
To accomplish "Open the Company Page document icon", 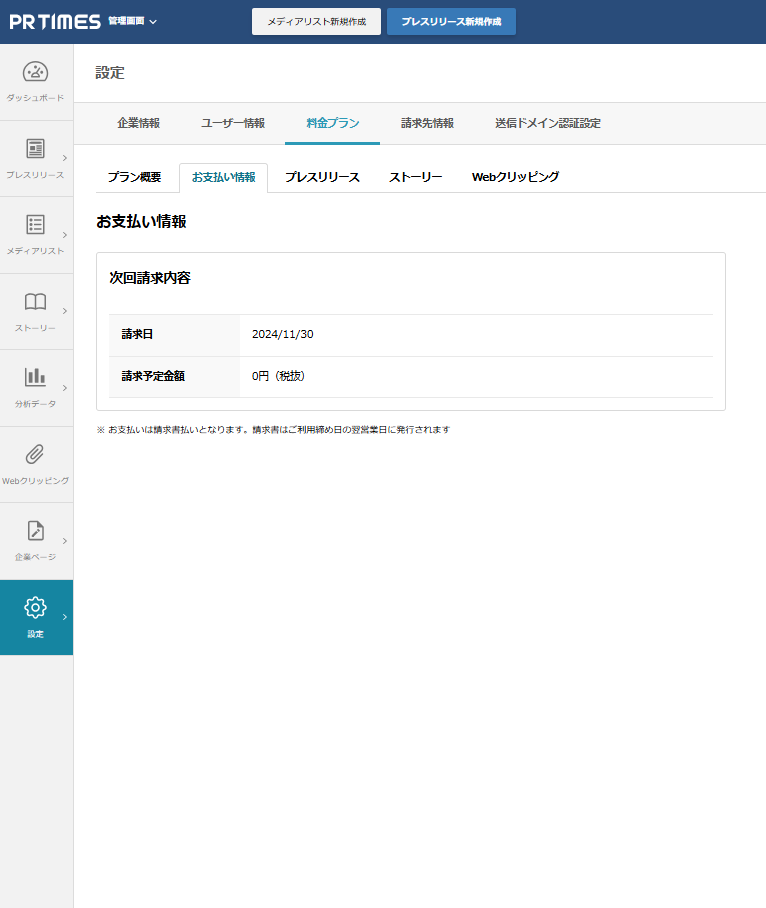I will click(x=36, y=531).
